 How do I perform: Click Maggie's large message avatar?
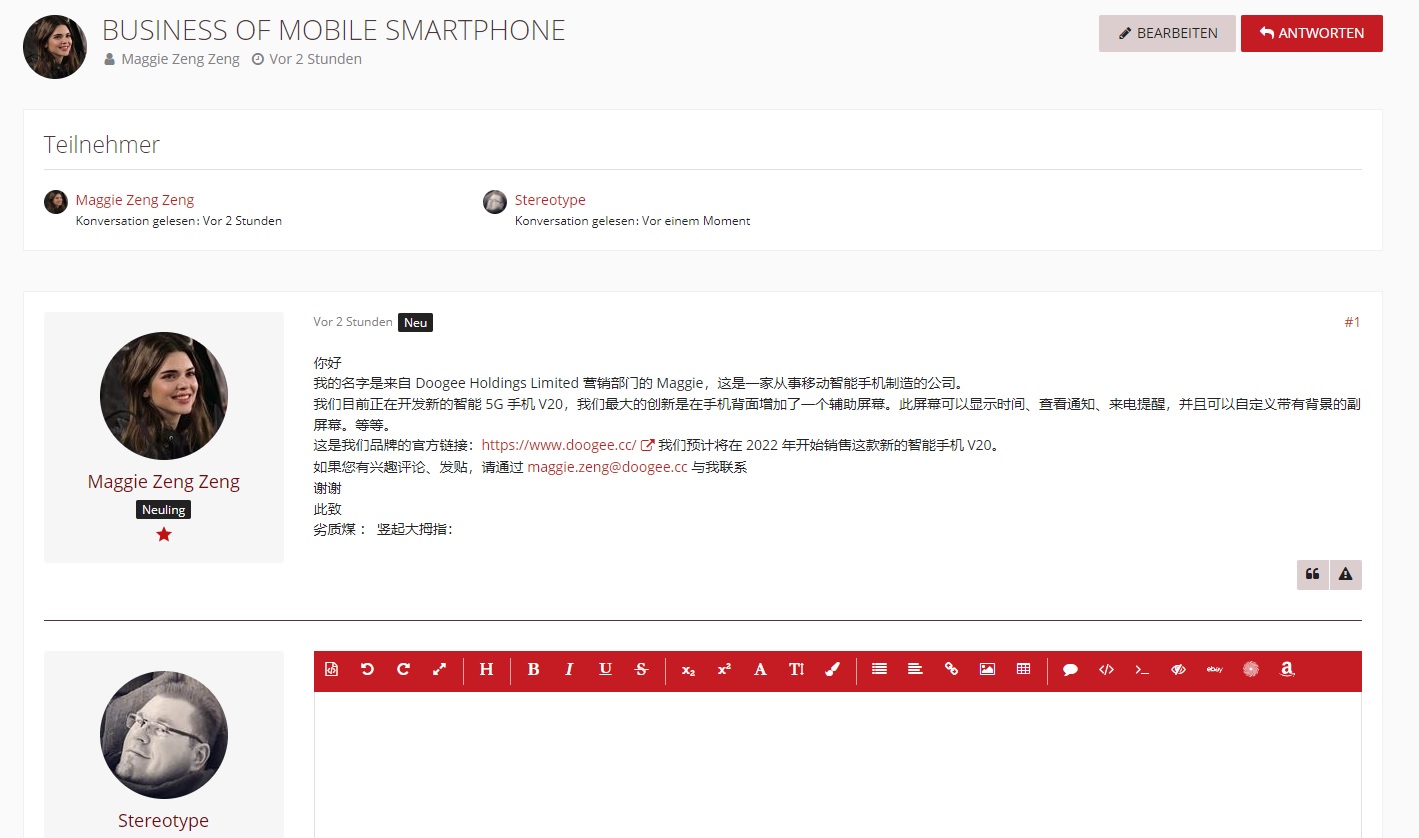(164, 396)
